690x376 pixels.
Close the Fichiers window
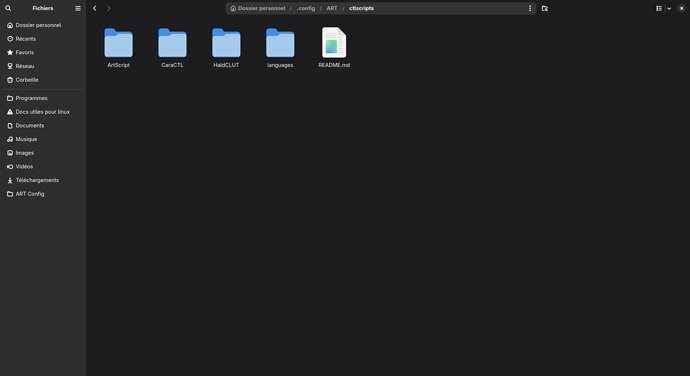click(682, 8)
